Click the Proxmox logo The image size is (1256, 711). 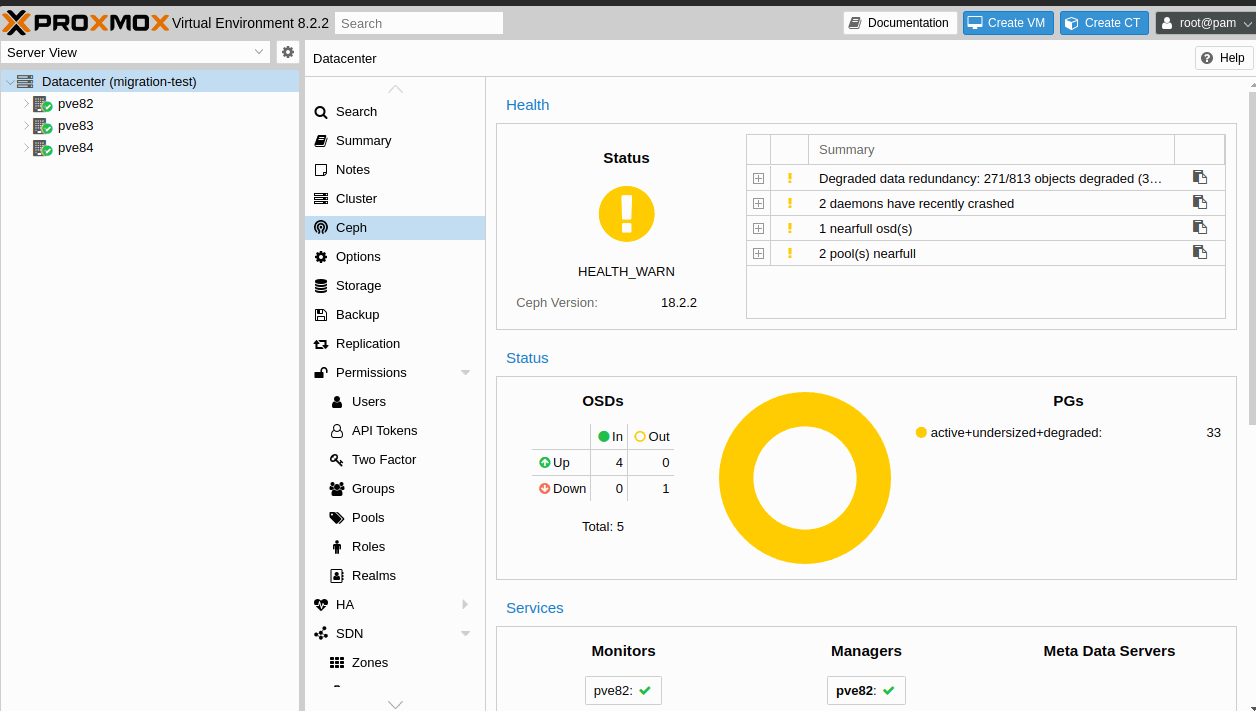click(x=85, y=22)
